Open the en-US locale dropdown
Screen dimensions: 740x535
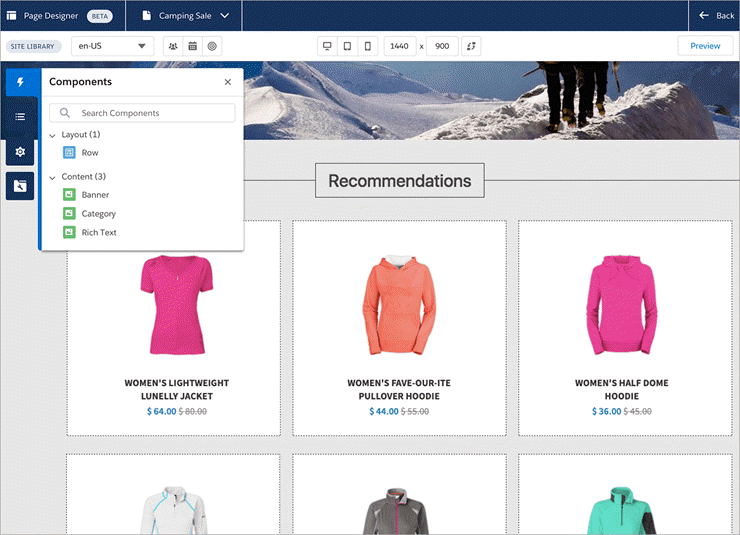[112, 46]
